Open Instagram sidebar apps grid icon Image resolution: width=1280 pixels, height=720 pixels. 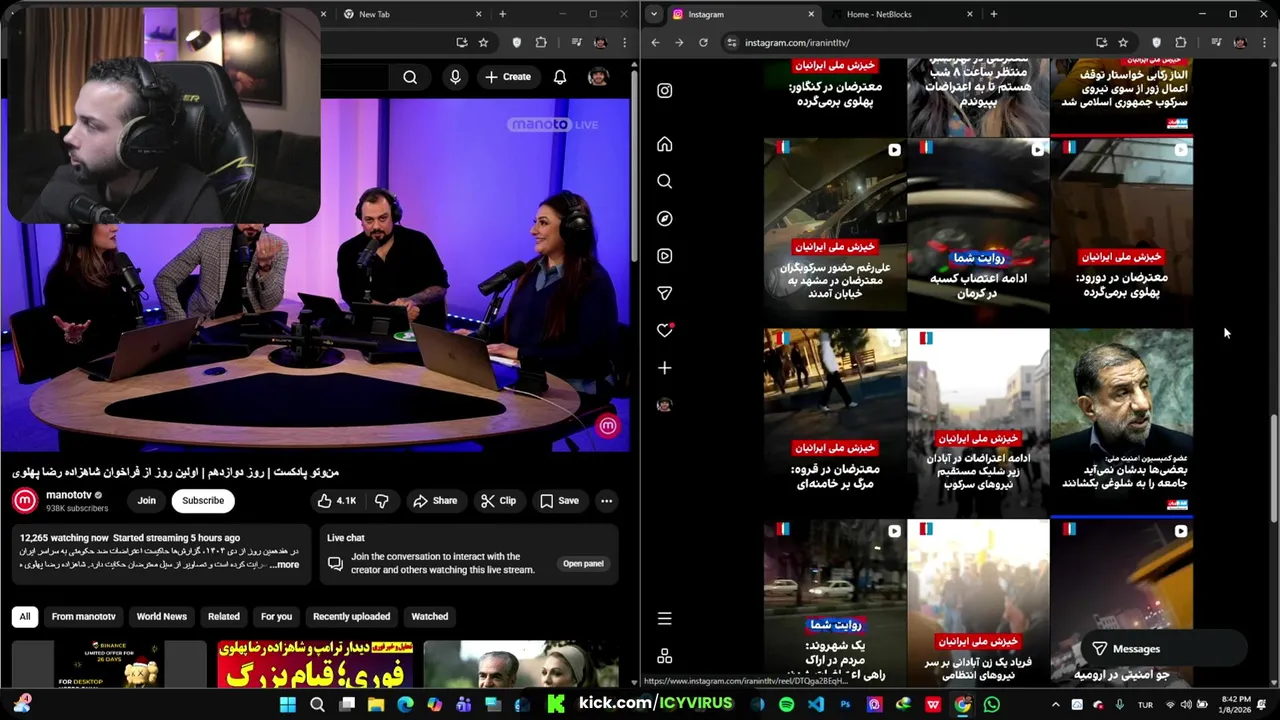(x=665, y=656)
